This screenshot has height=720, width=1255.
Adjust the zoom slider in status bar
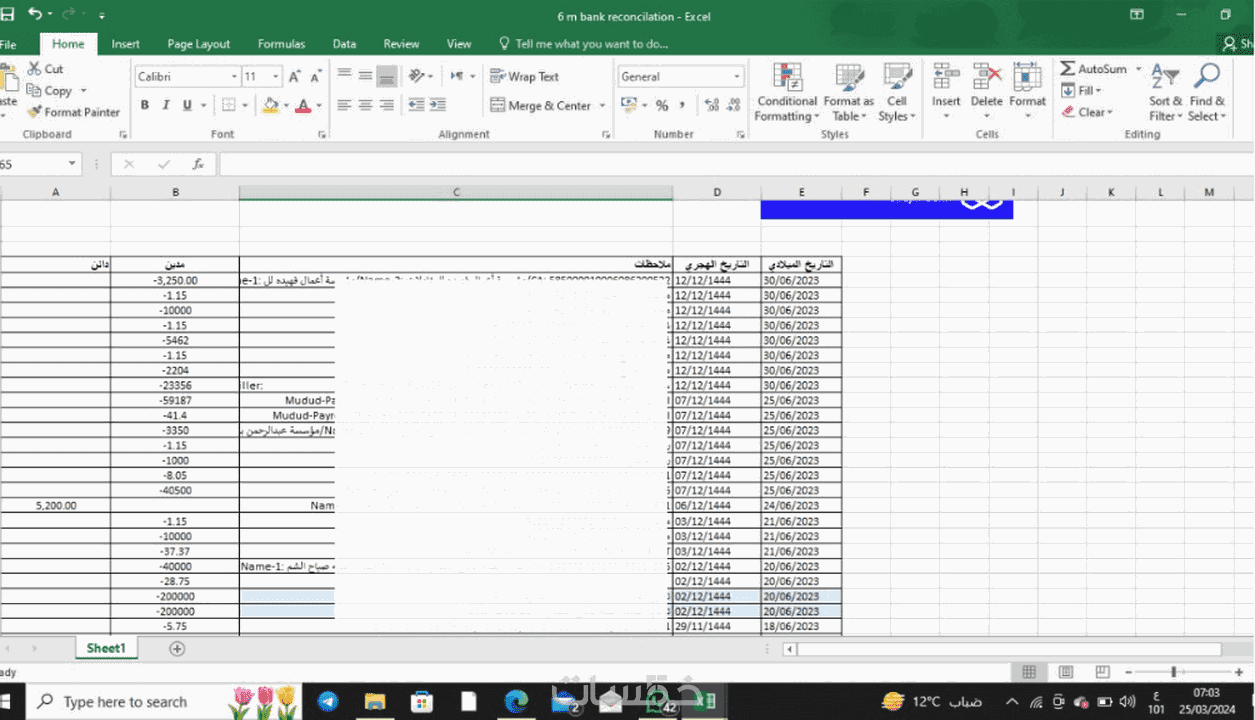(x=1173, y=672)
